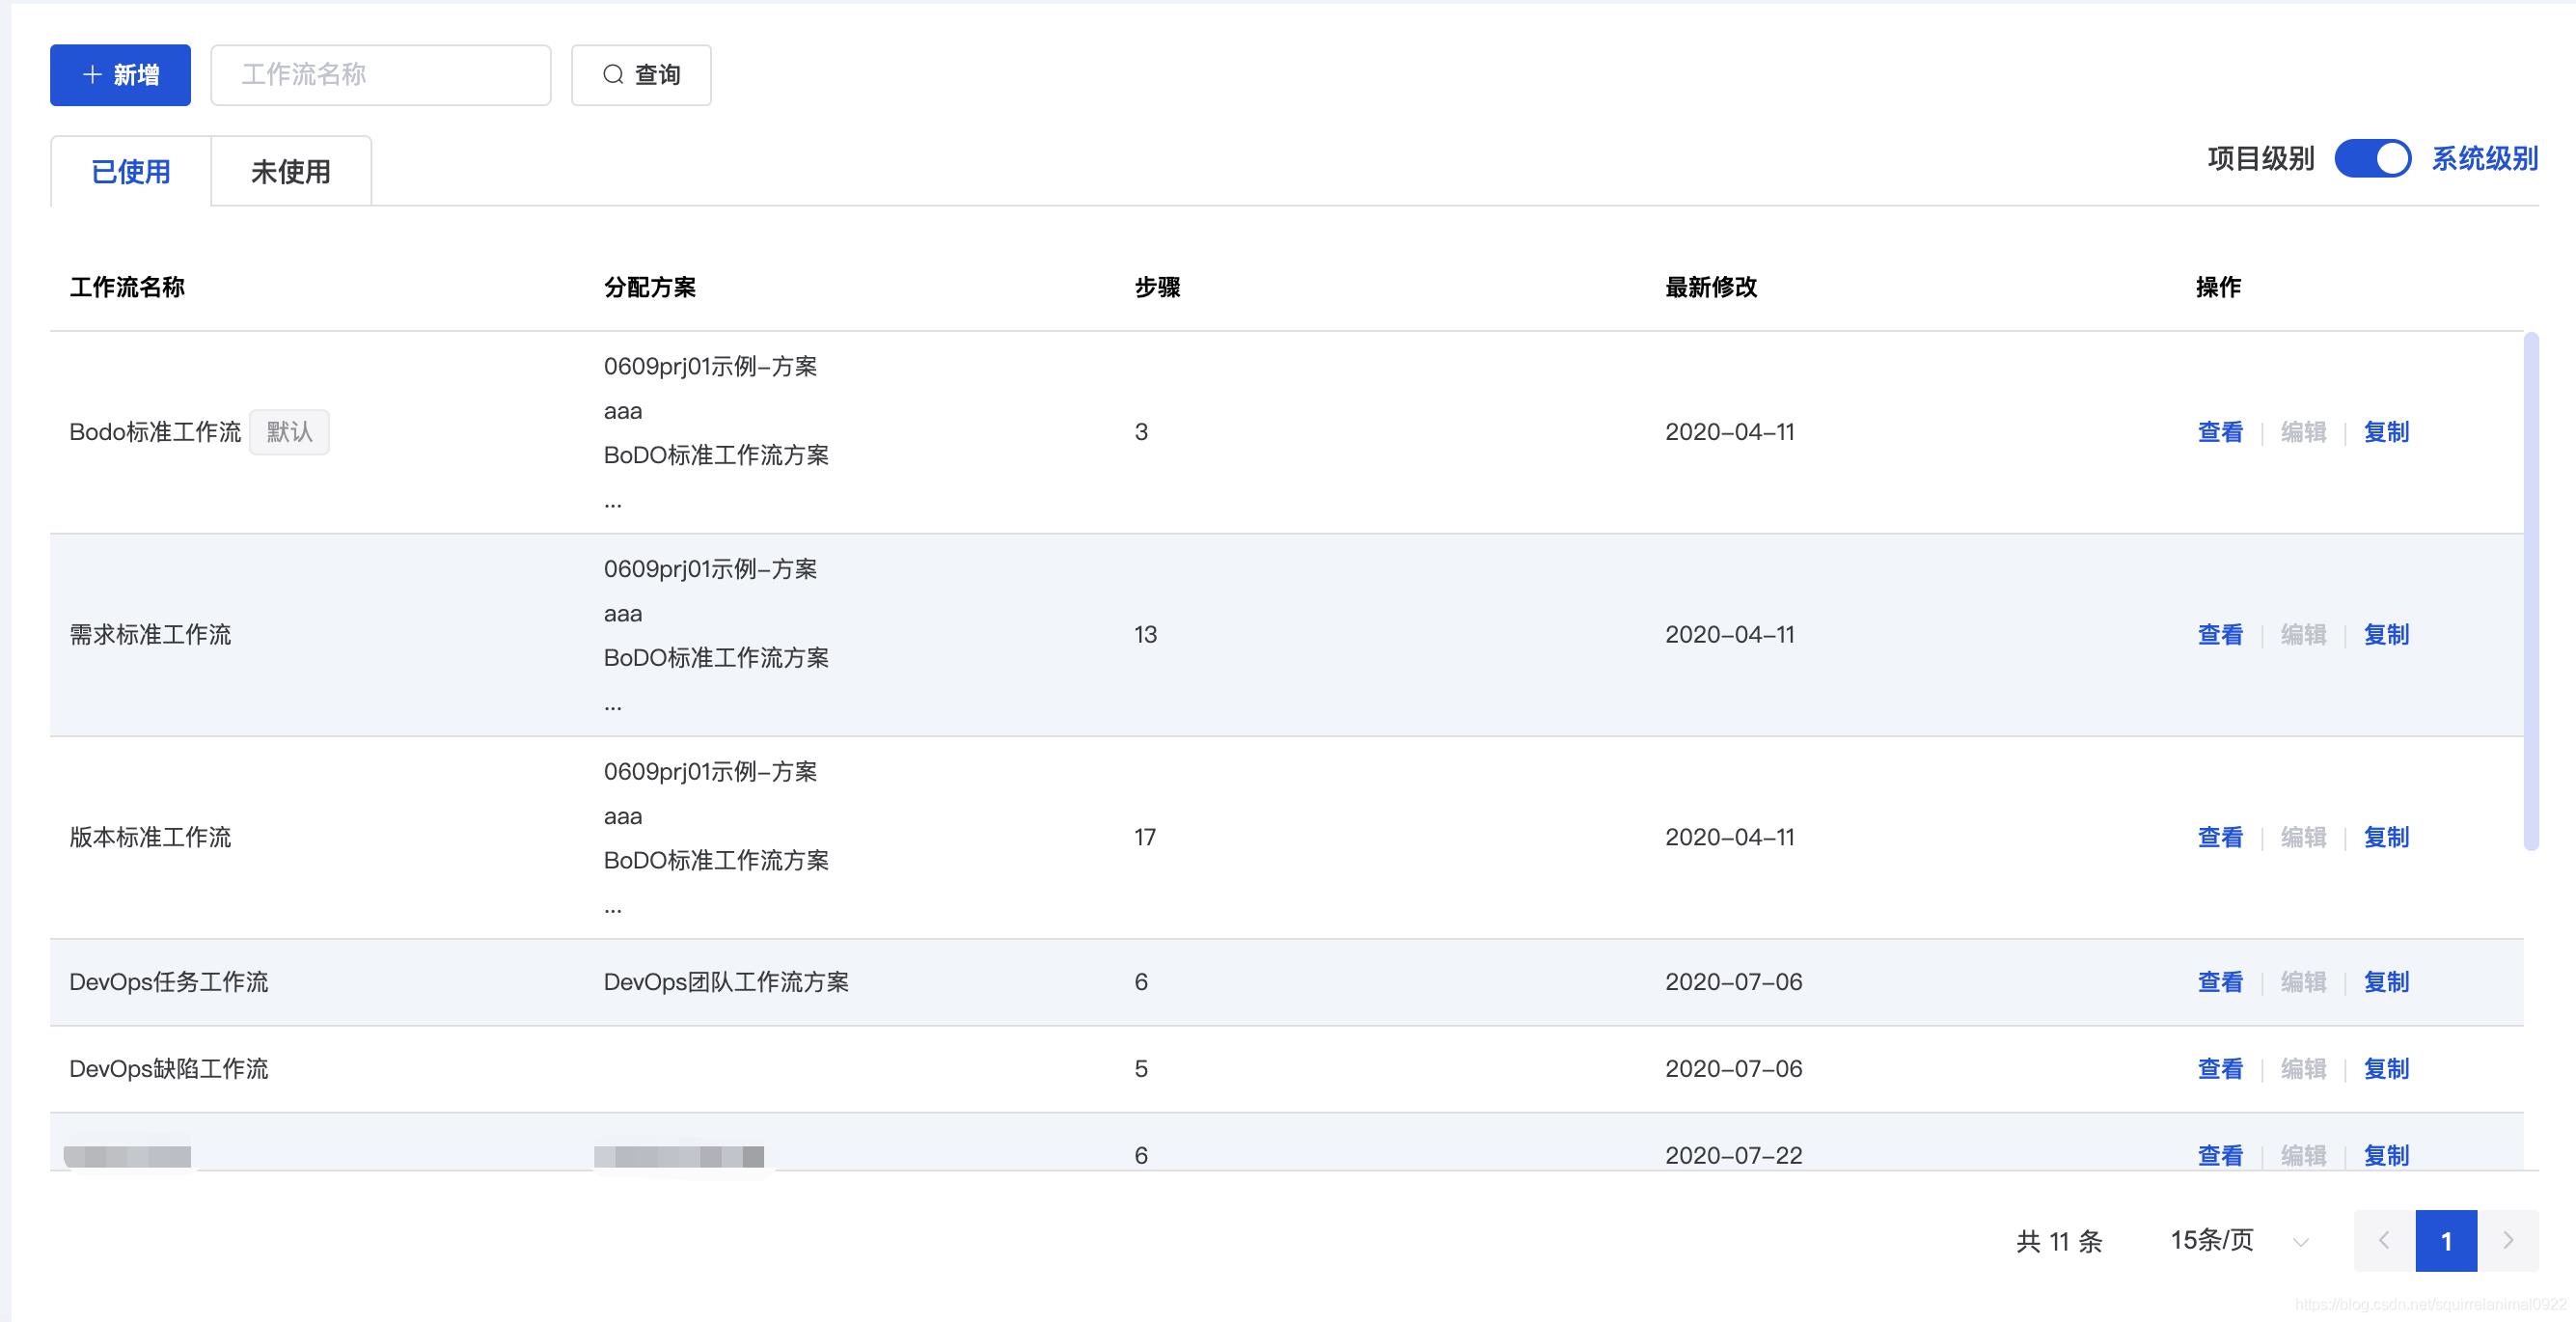Click 编辑 in the 2020-07-22 row
Viewport: 2576px width, 1322px height.
click(2303, 1155)
